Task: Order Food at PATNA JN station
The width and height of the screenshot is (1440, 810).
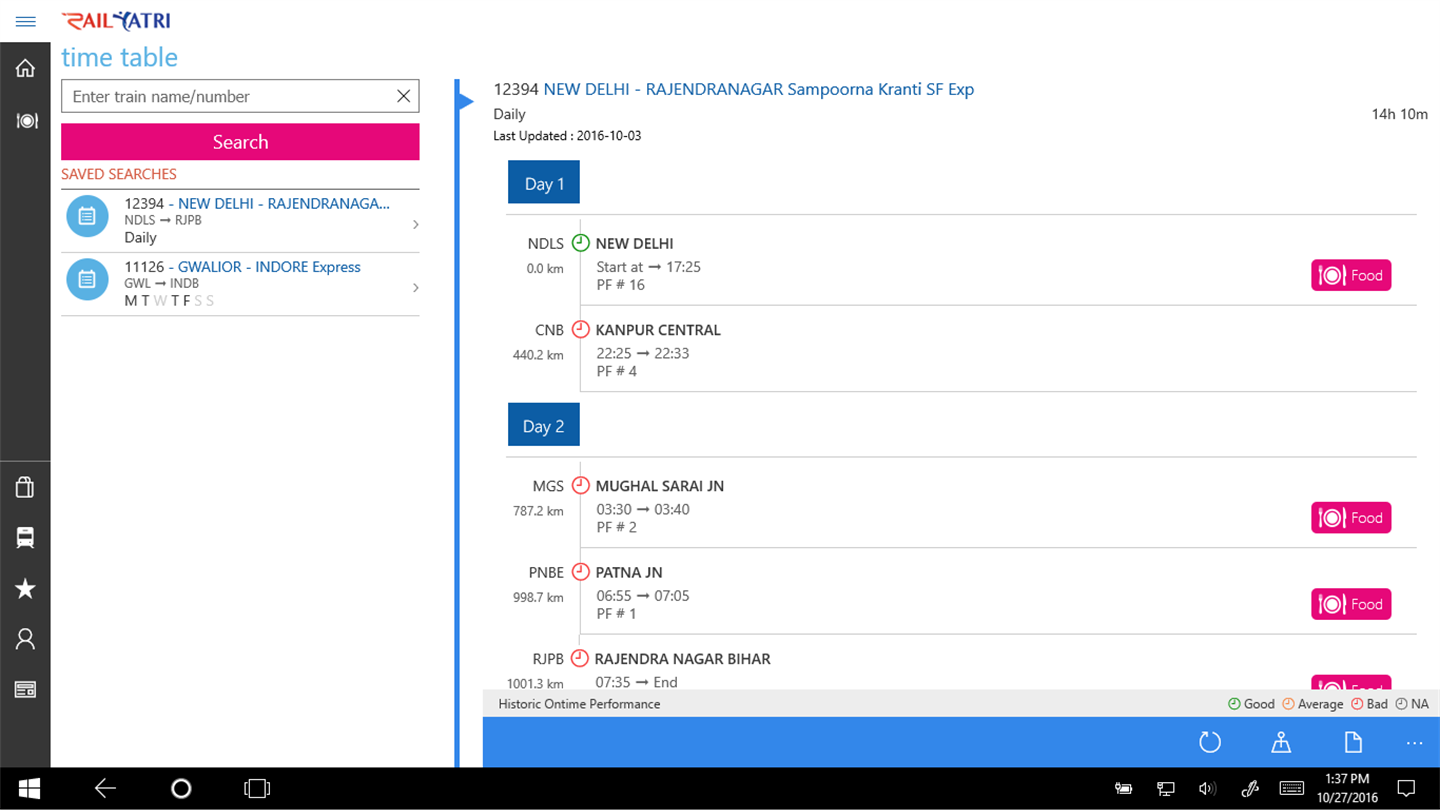Action: [x=1351, y=604]
